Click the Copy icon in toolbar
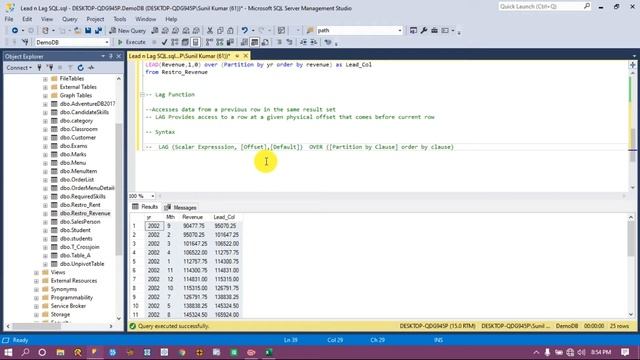The height and width of the screenshot is (360, 640). coord(220,31)
